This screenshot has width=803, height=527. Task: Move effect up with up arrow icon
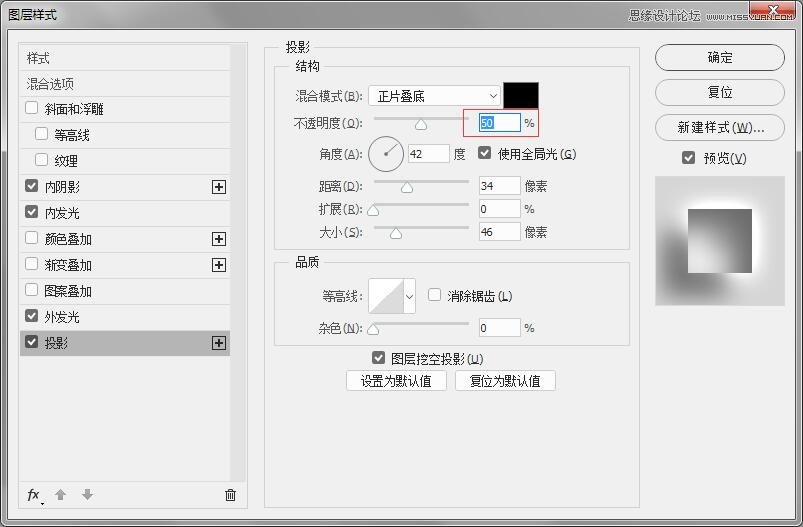(x=60, y=495)
